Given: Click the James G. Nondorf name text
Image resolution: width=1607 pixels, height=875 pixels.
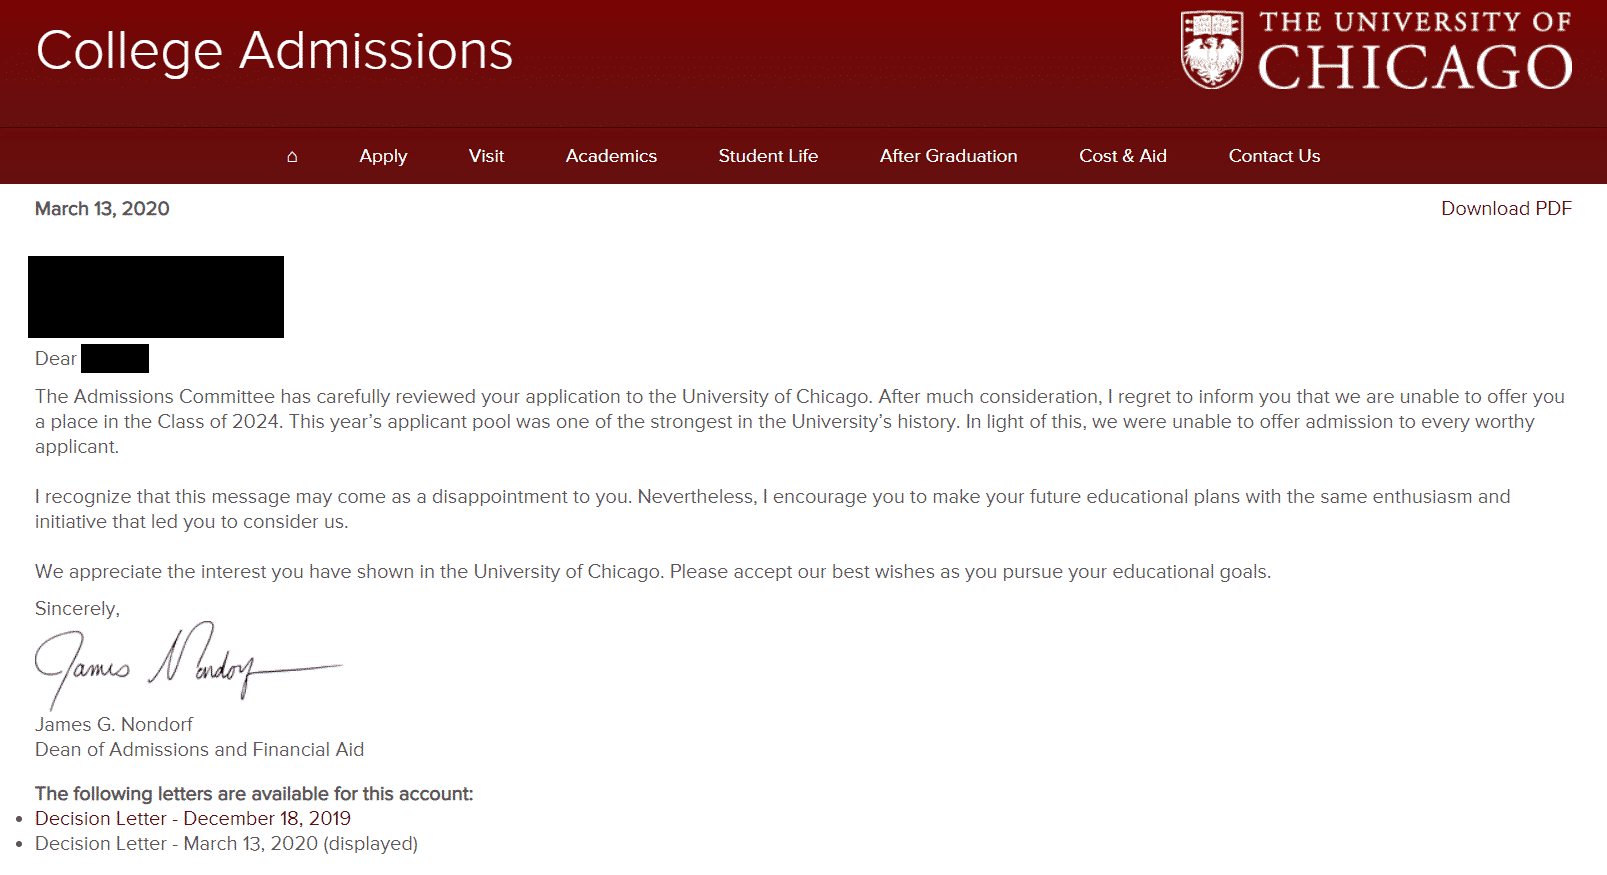Looking at the screenshot, I should point(114,724).
